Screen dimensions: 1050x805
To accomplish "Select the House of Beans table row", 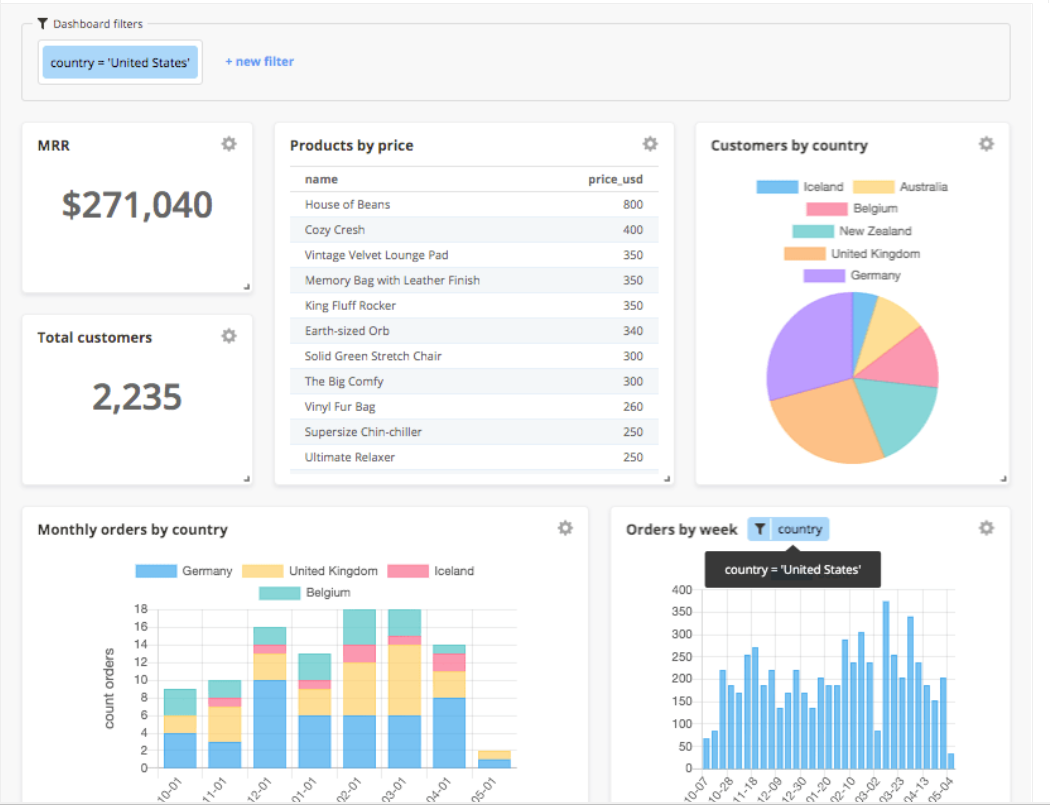I will [x=474, y=204].
